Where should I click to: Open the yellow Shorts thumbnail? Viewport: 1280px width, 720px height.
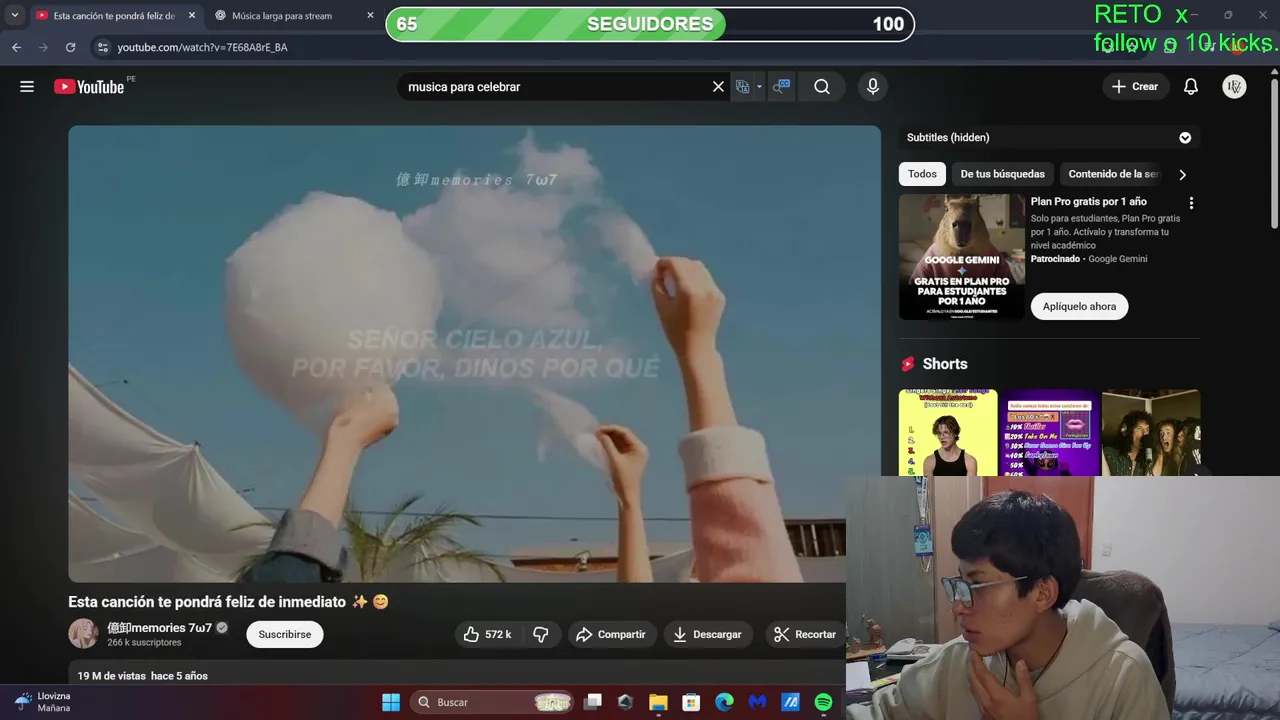coord(948,433)
